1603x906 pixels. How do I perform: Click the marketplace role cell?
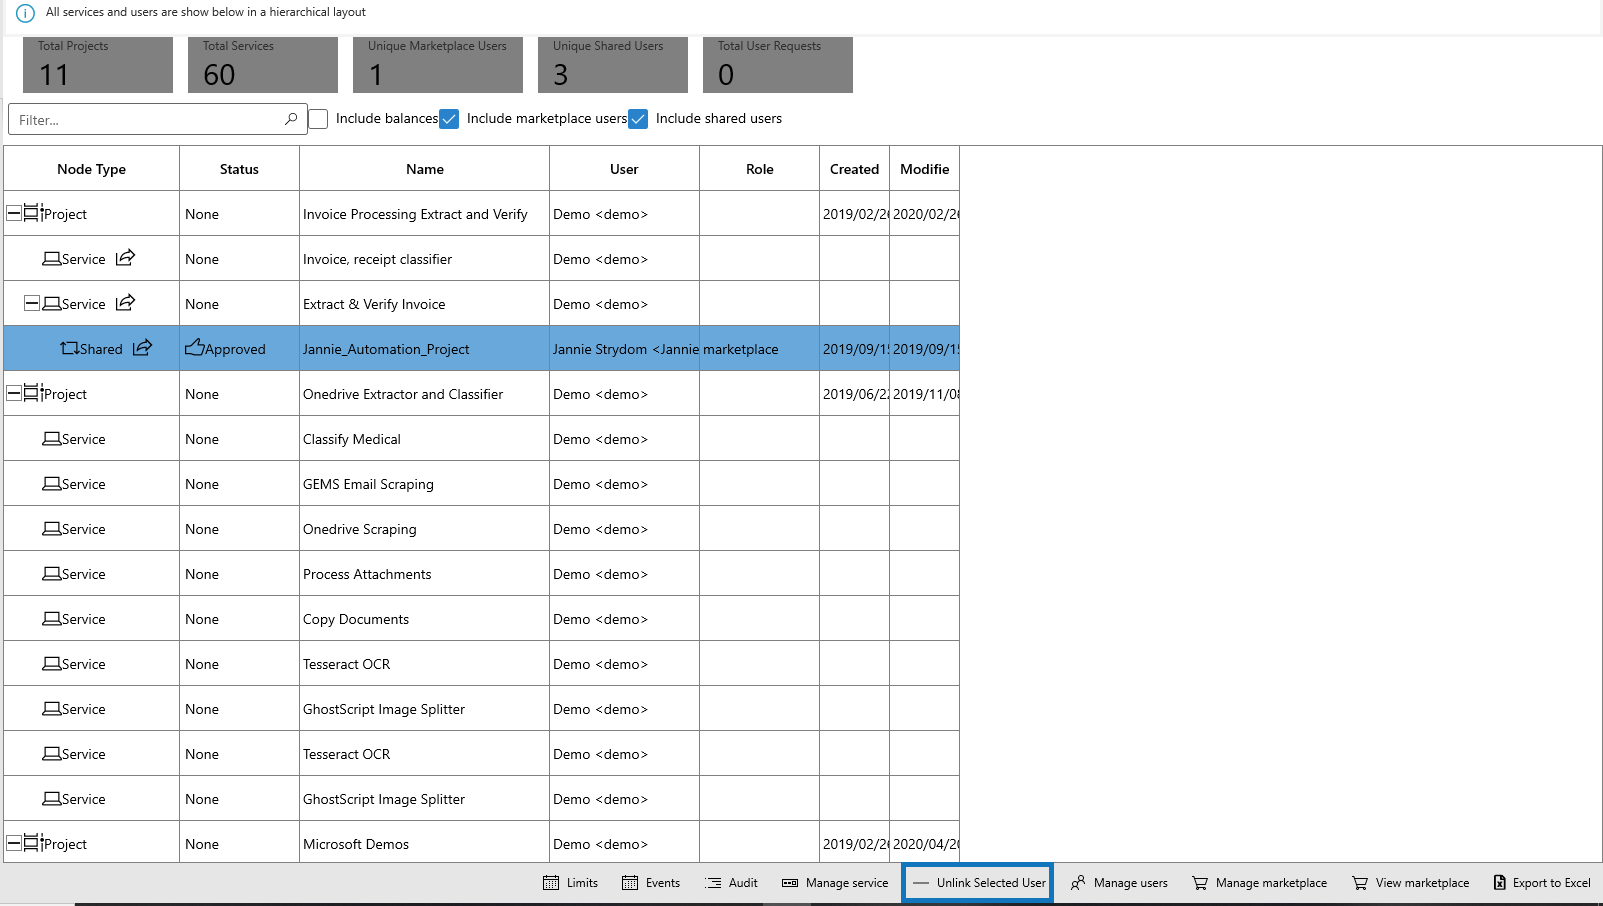click(x=760, y=348)
